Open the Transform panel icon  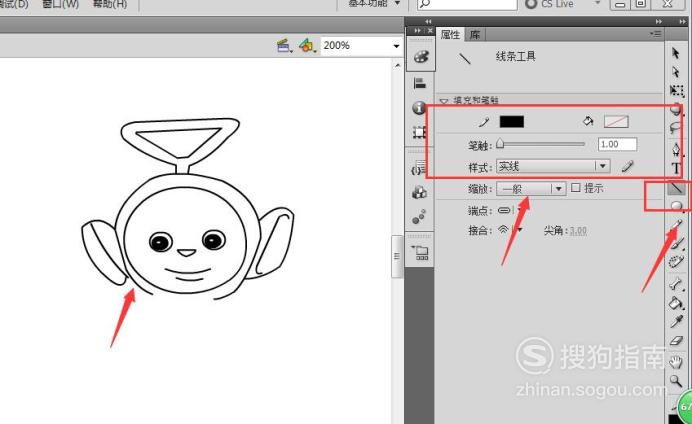pos(419,131)
